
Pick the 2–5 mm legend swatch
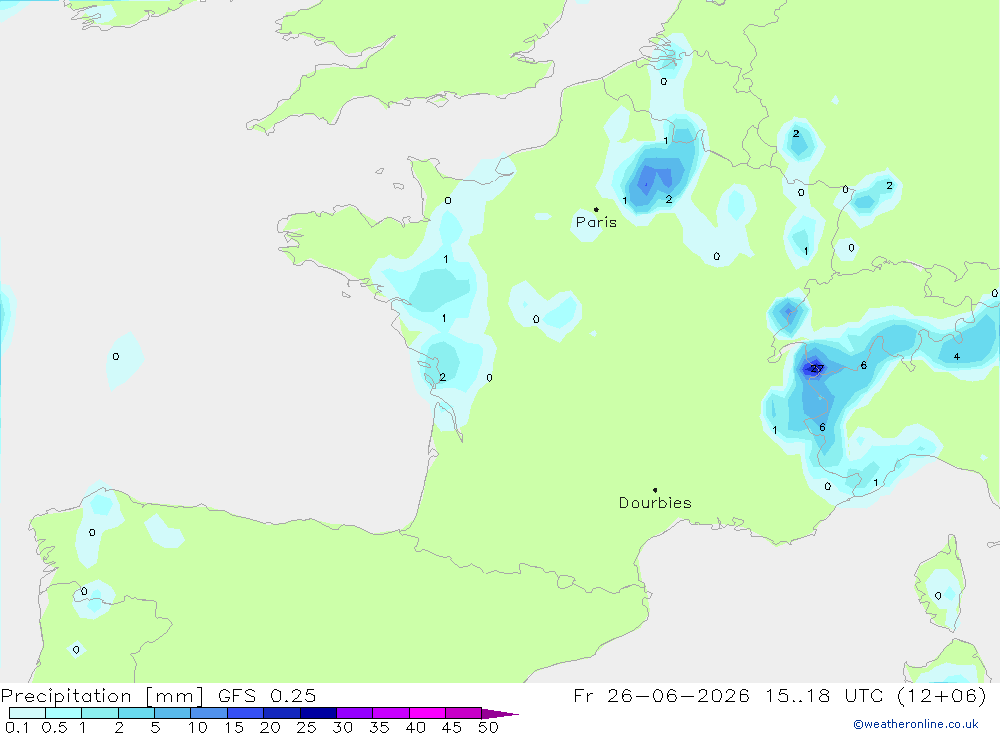[x=136, y=713]
